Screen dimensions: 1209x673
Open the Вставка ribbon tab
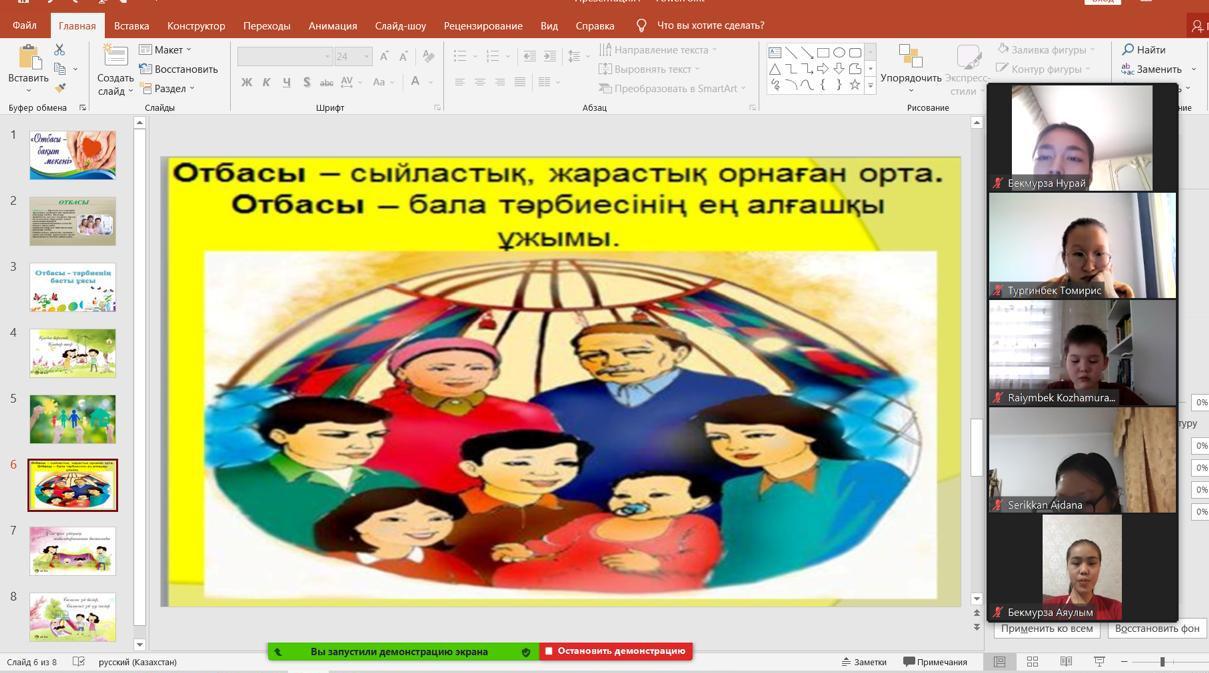[x=131, y=26]
